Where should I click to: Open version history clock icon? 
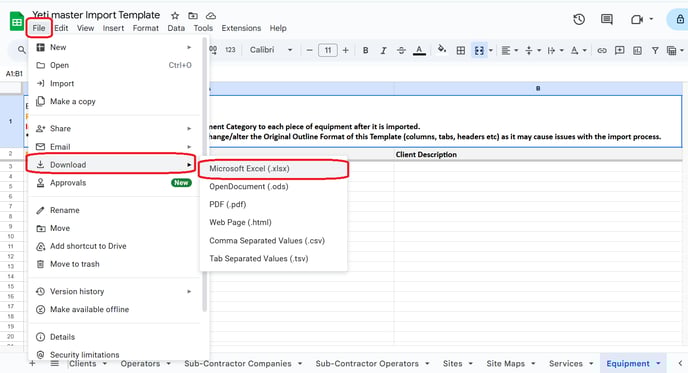(x=579, y=19)
